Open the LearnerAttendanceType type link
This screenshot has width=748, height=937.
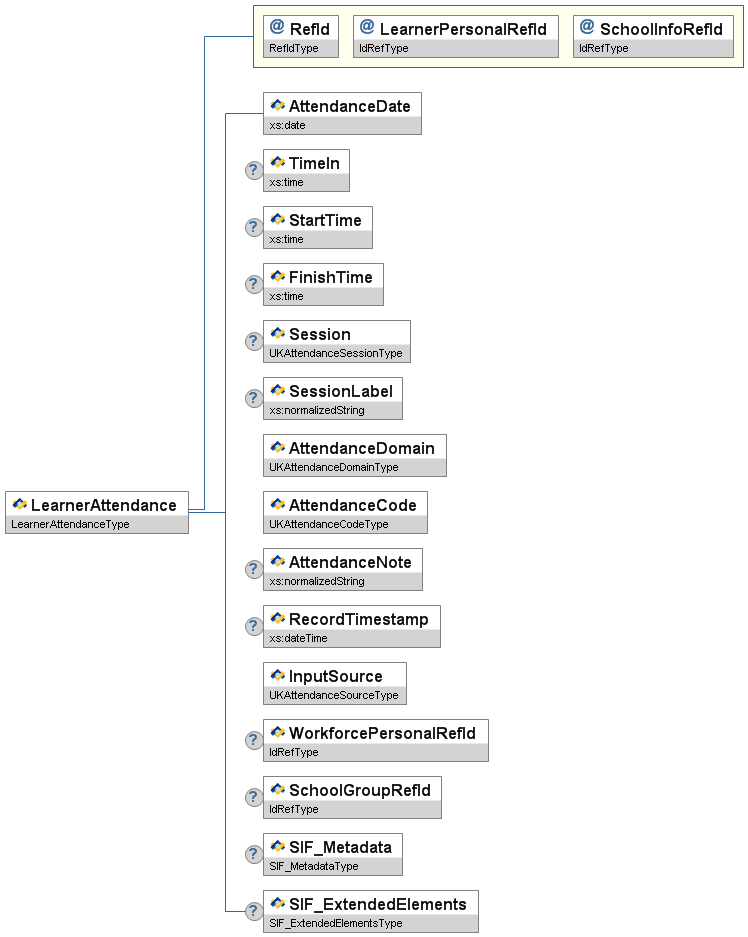pyautogui.click(x=70, y=524)
